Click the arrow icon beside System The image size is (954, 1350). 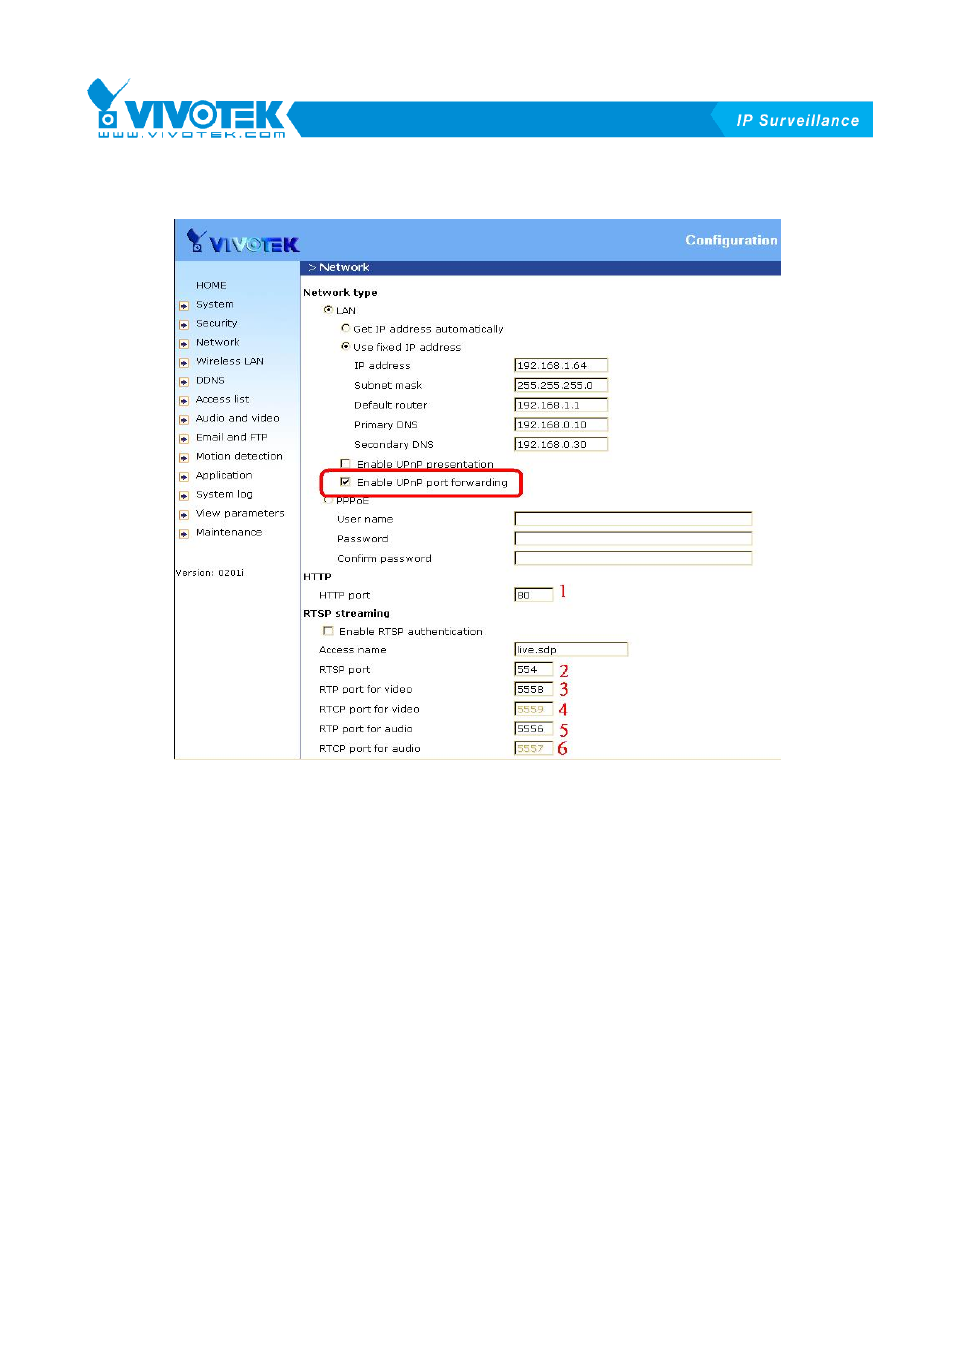pos(184,306)
